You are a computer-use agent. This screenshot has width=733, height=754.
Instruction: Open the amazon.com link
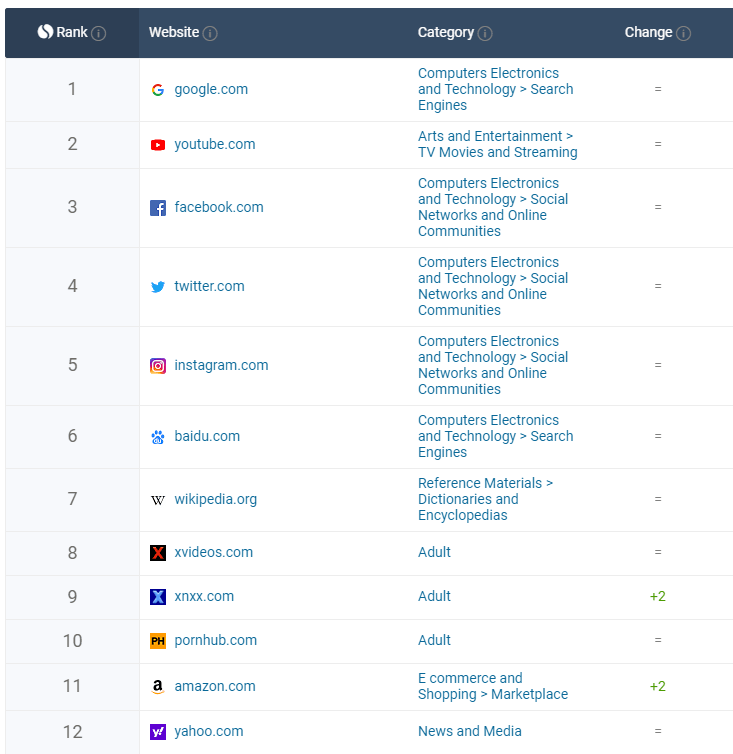coord(215,686)
